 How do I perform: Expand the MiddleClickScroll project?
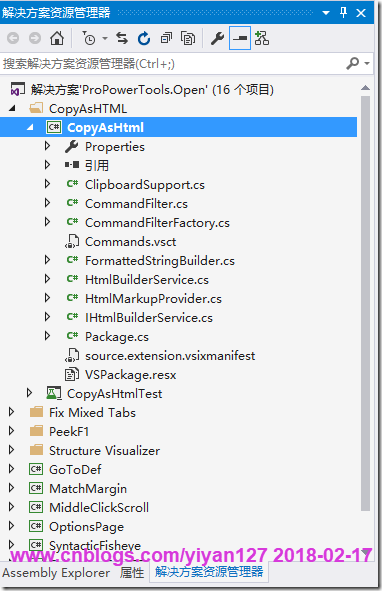pos(12,507)
